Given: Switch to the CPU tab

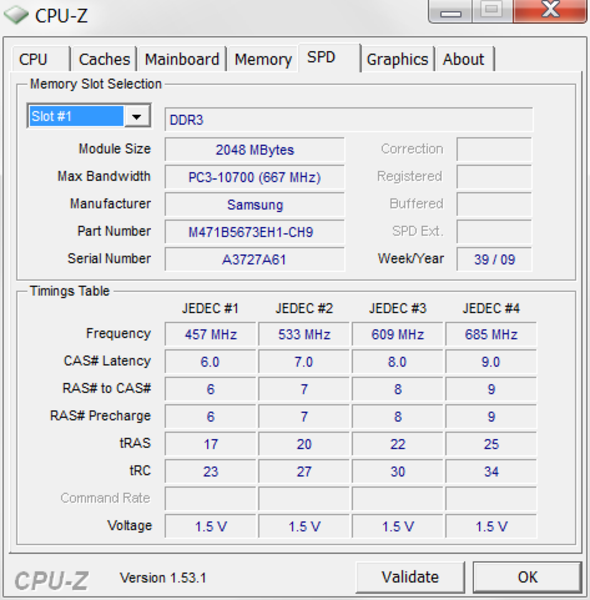Looking at the screenshot, I should pos(40,59).
